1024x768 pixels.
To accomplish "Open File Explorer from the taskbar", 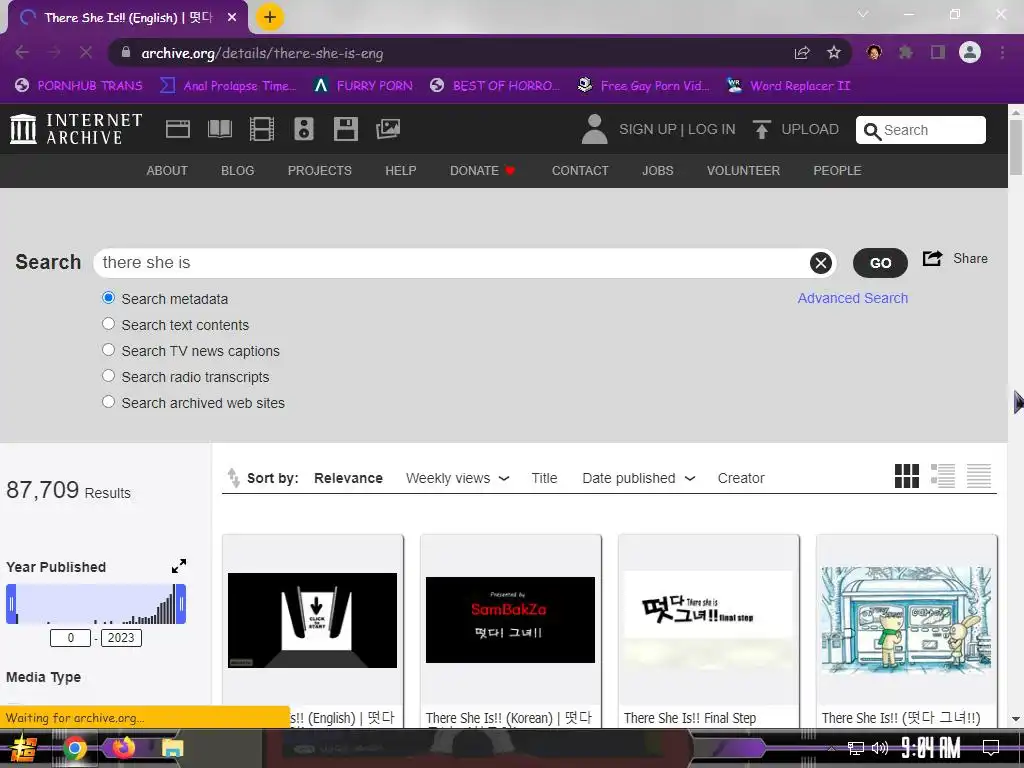I will click(173, 748).
